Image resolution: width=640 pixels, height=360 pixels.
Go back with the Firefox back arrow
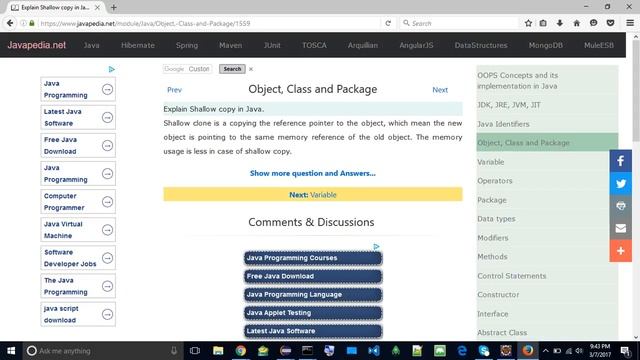(10, 23)
